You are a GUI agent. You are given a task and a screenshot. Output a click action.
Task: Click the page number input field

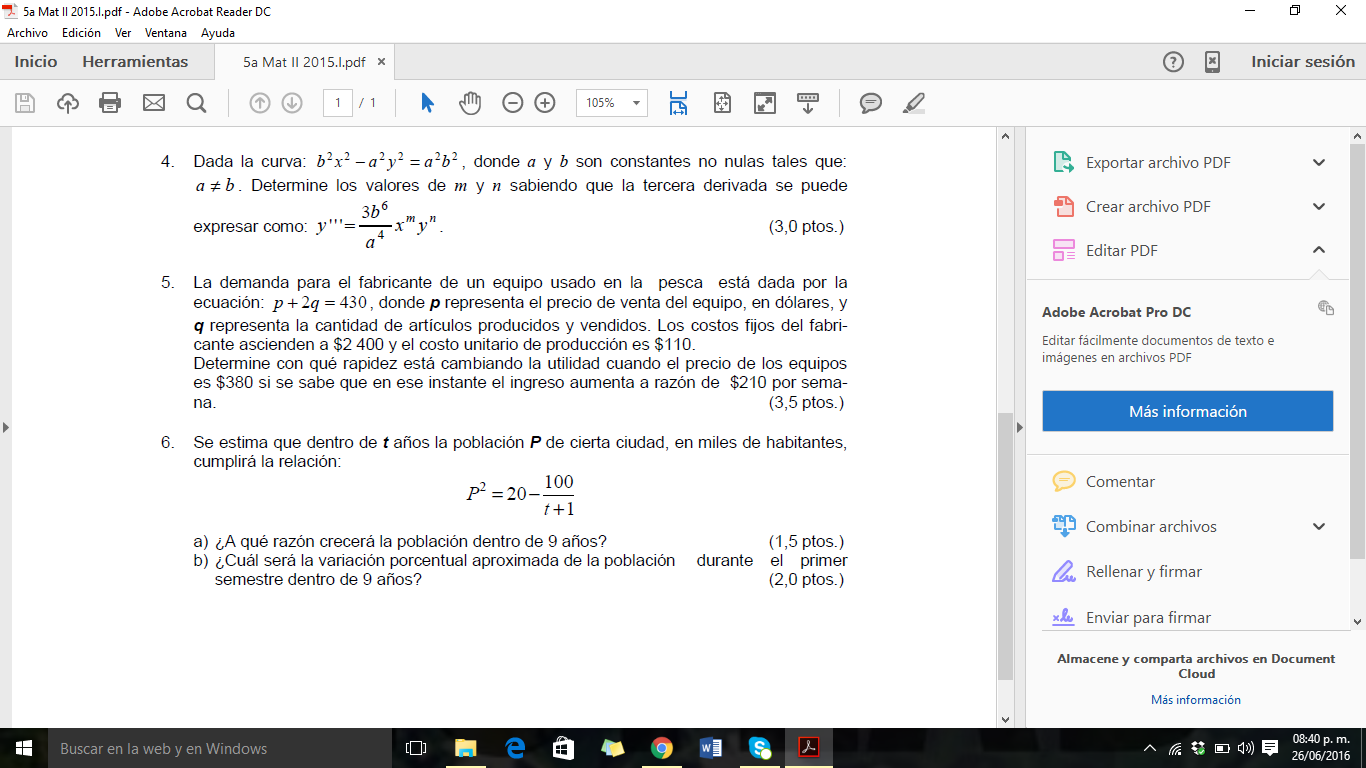click(338, 103)
